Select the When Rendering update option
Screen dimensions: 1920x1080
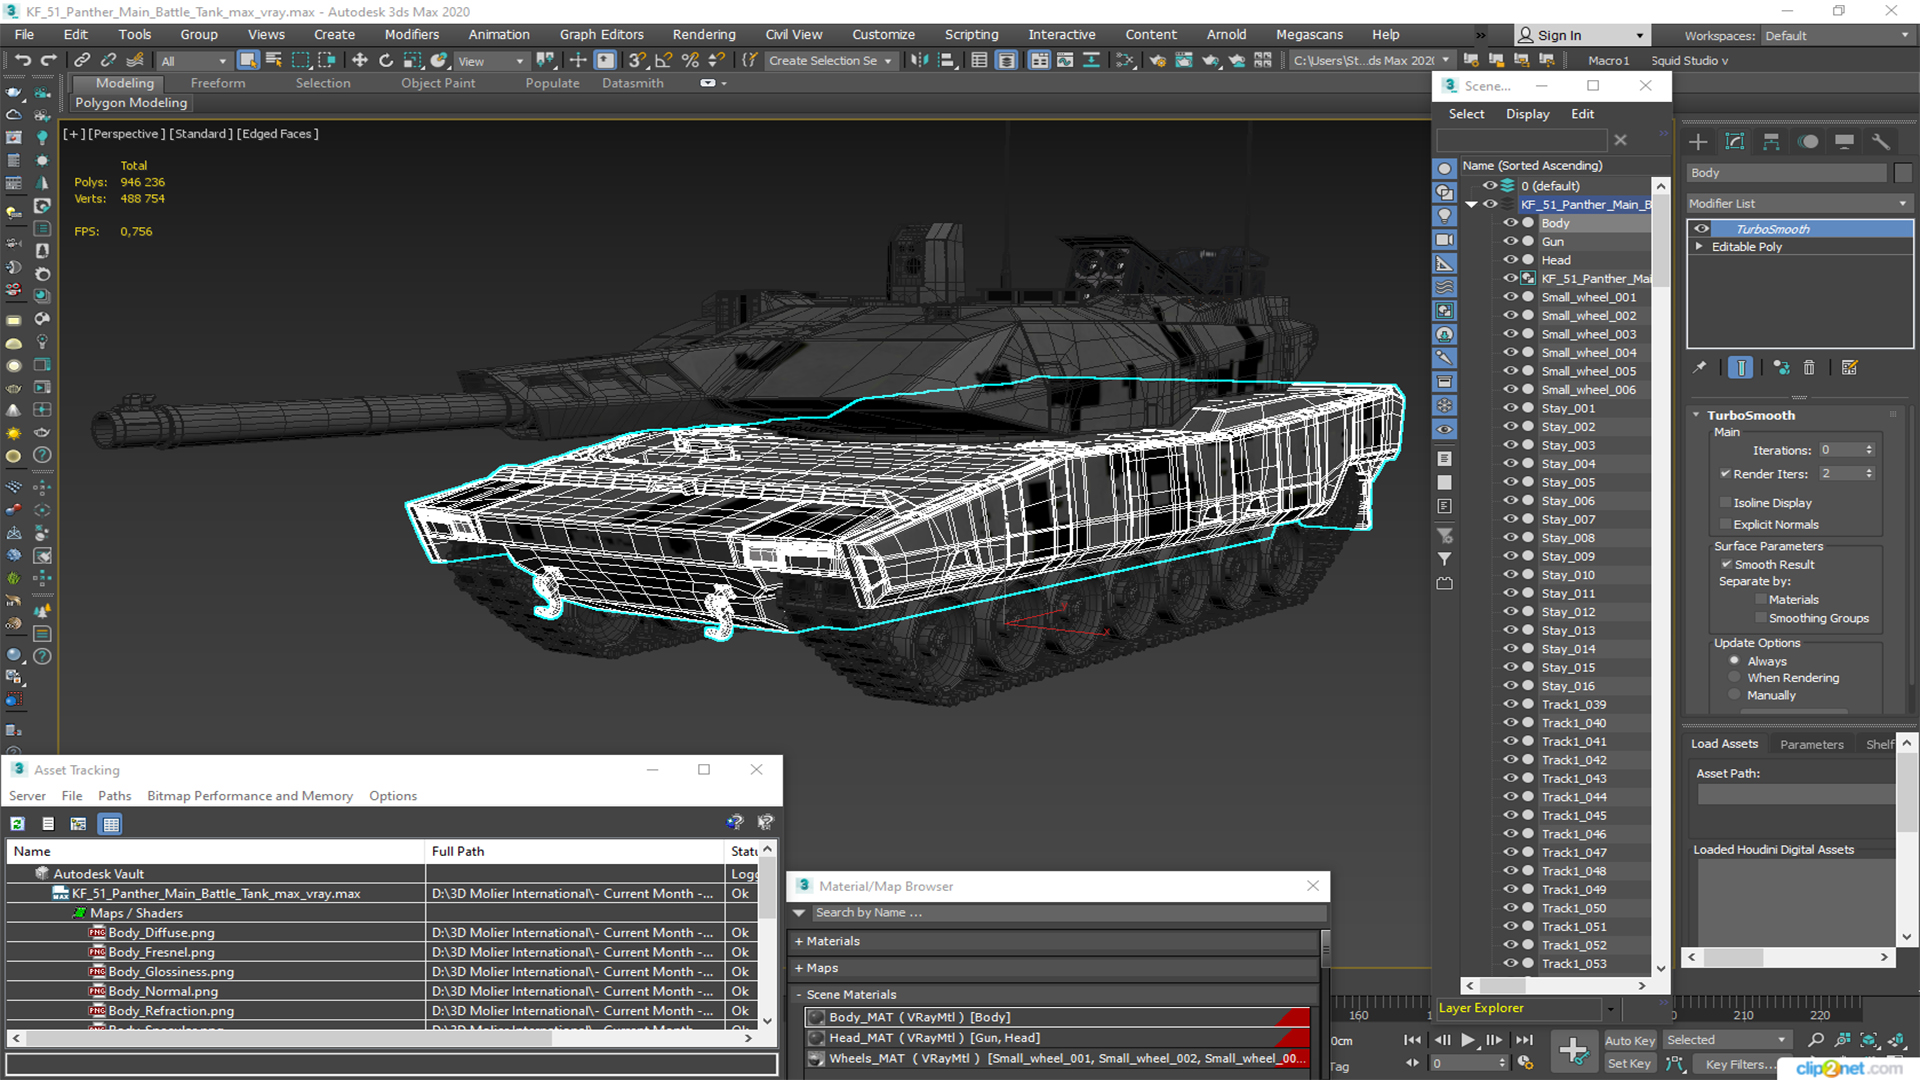(1735, 678)
